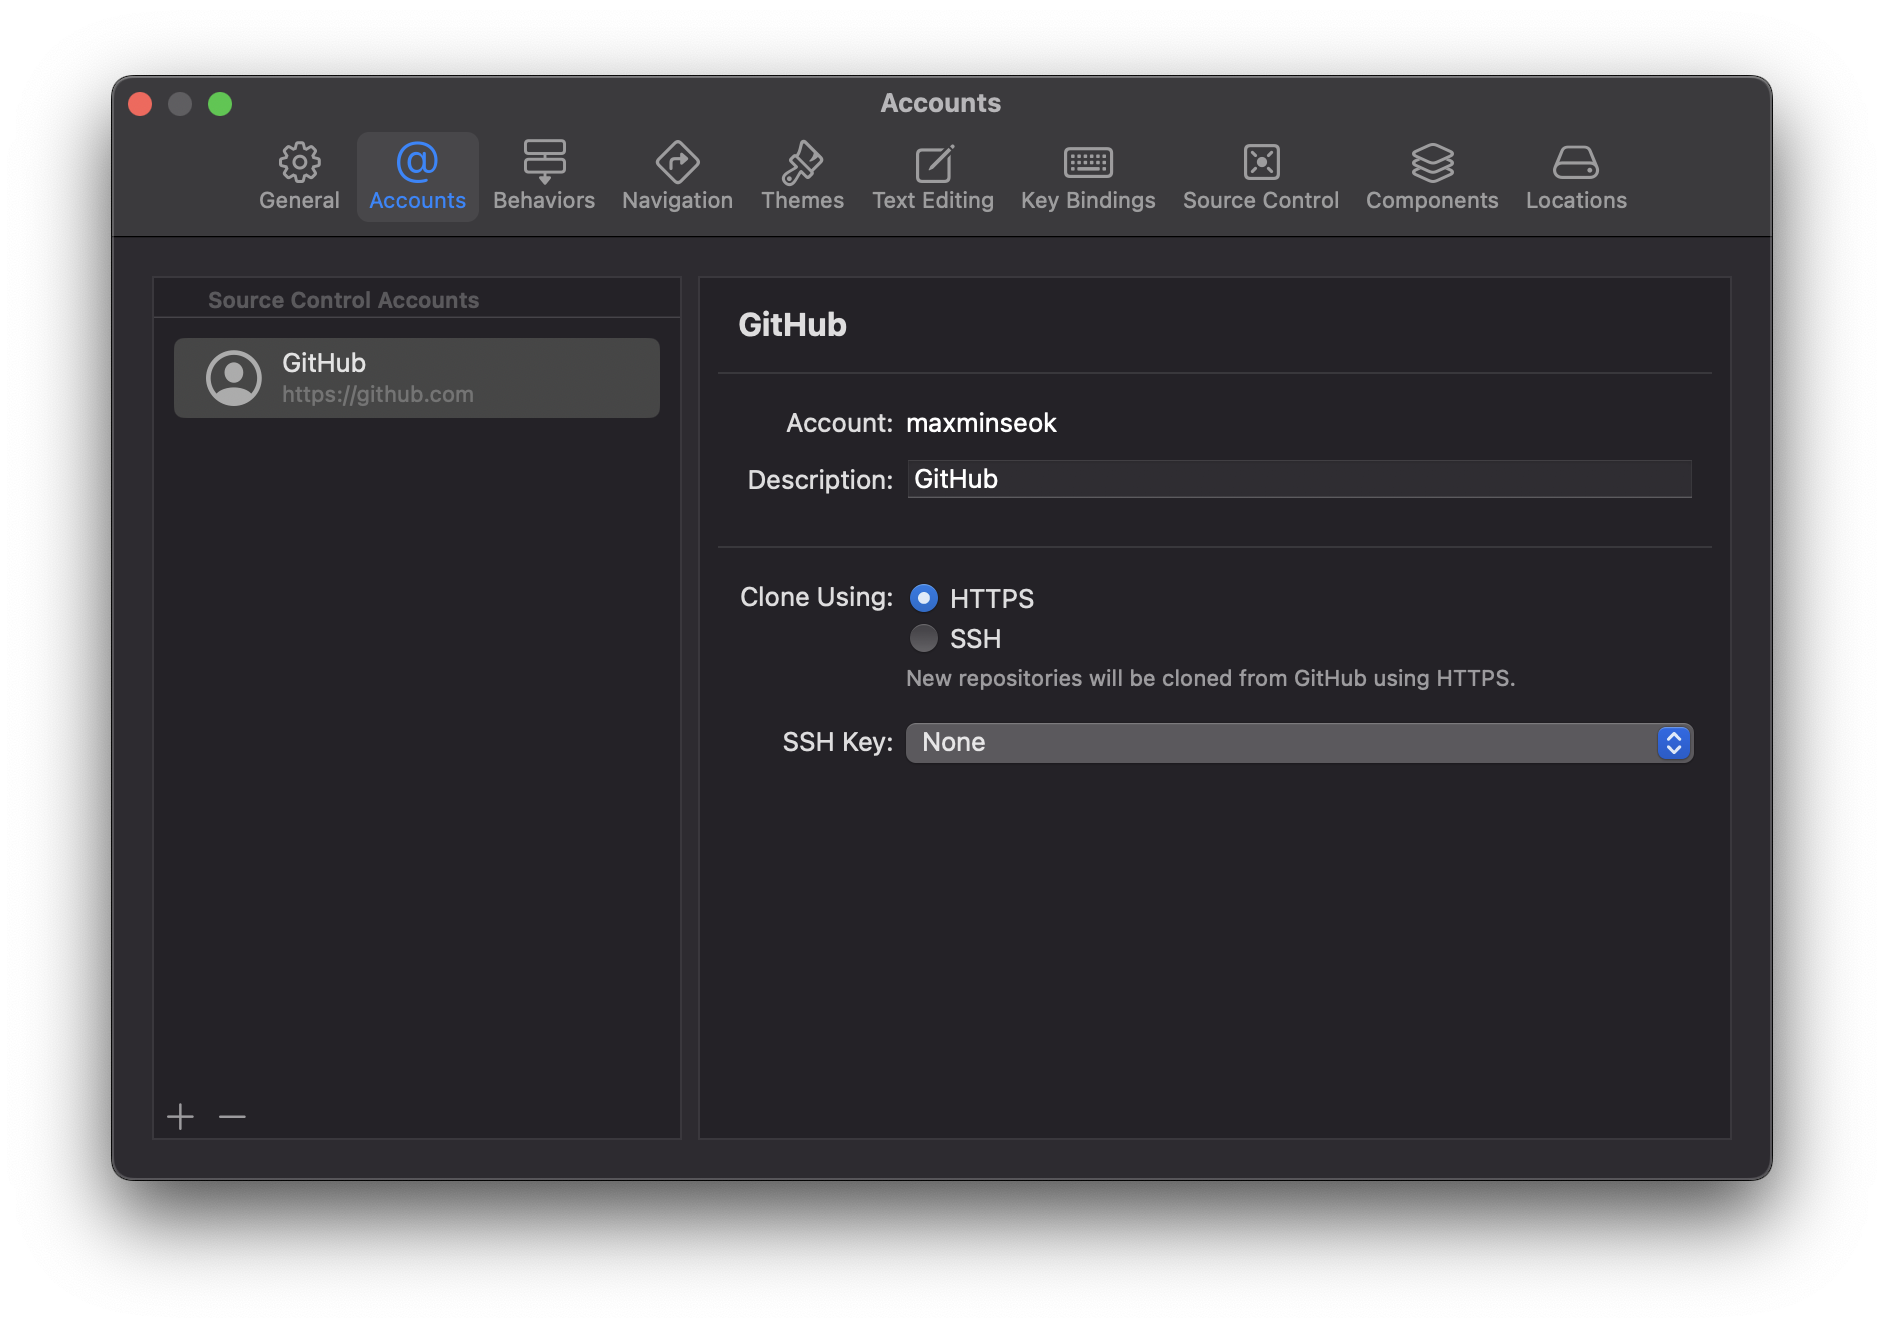This screenshot has width=1884, height=1328.
Task: Select HTTPS clone option
Action: (x=924, y=598)
